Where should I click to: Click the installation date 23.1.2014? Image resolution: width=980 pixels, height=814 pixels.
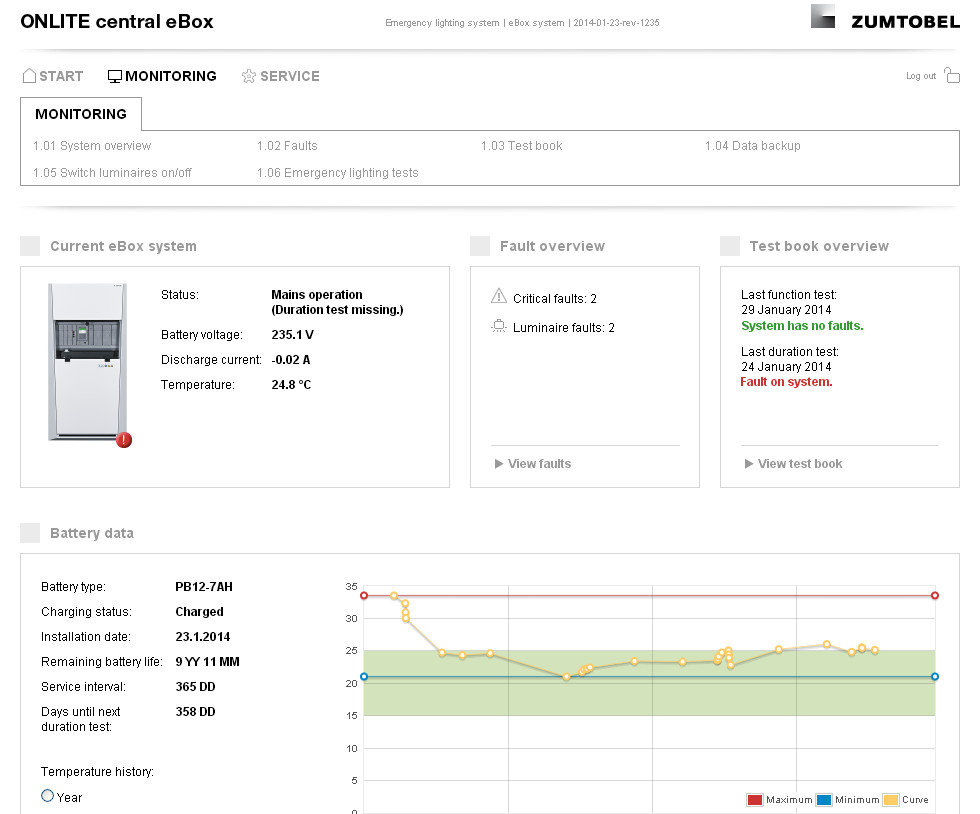point(202,636)
